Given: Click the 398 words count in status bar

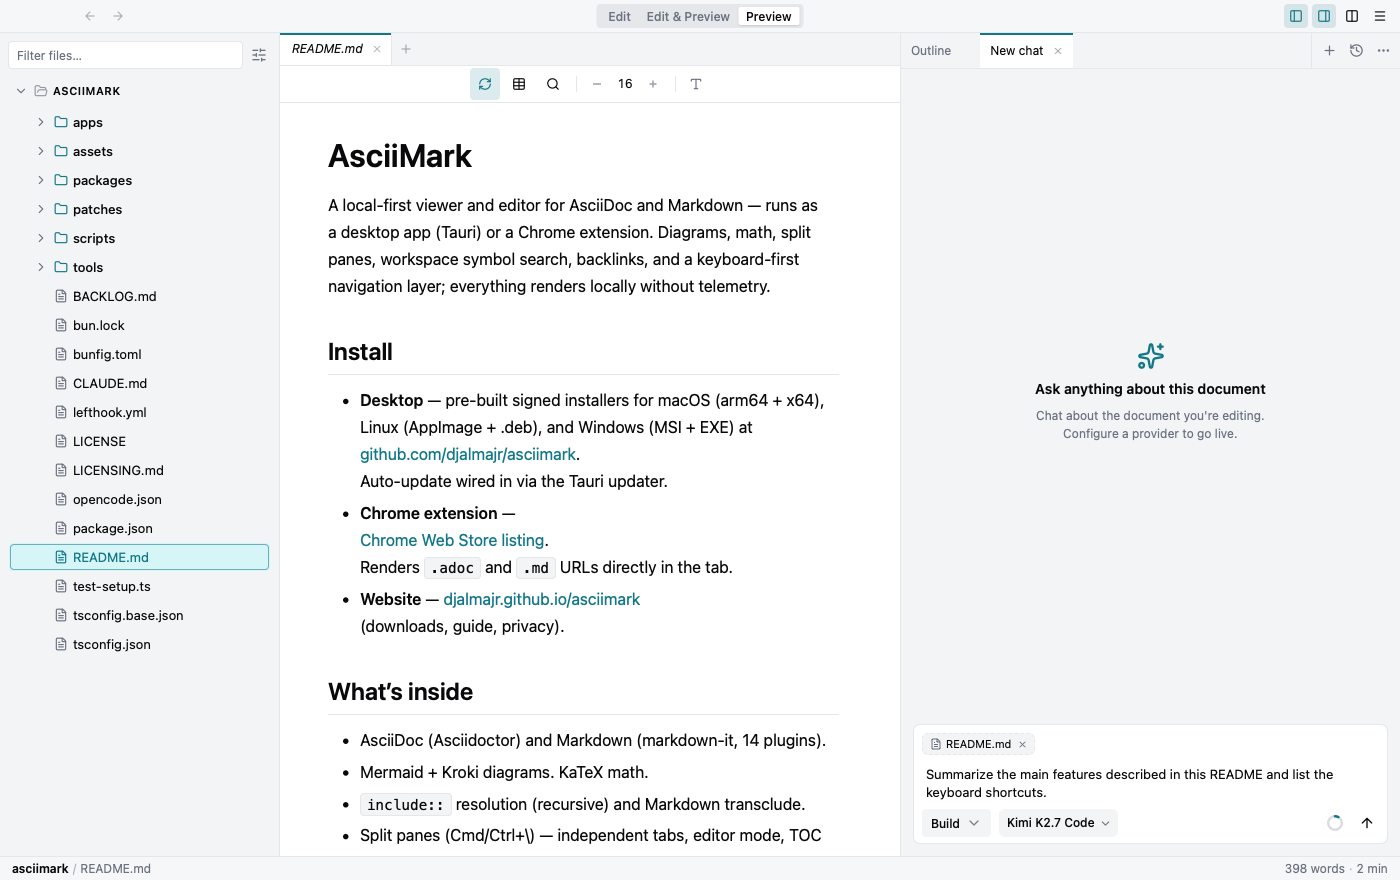Looking at the screenshot, I should coord(1314,869).
